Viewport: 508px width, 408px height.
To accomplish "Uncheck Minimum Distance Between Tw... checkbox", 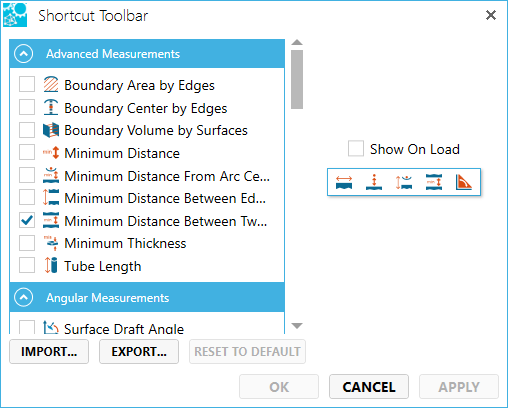I will coord(27,220).
